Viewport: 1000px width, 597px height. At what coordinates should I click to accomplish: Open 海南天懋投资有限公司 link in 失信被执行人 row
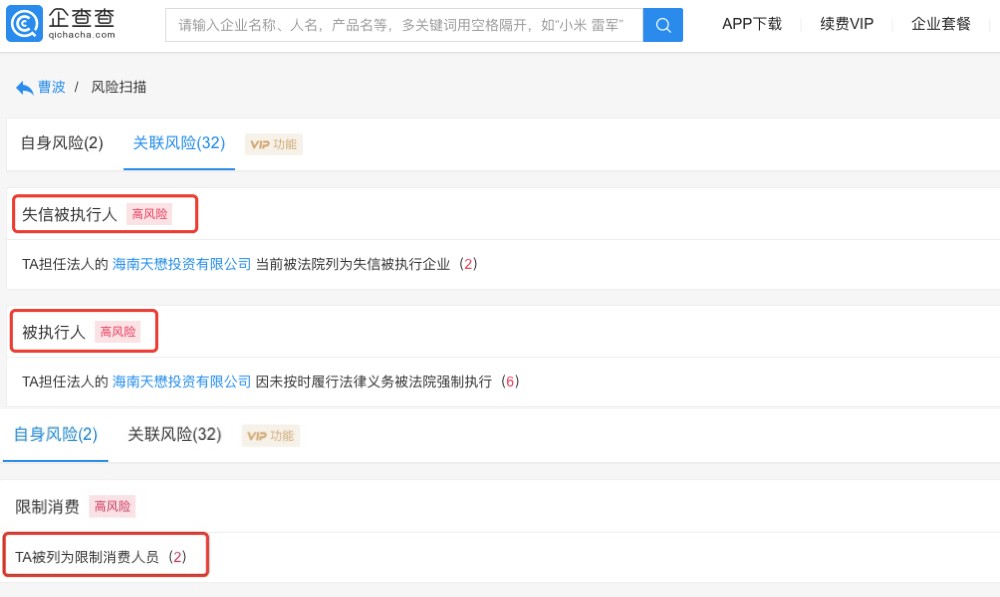tap(181, 264)
